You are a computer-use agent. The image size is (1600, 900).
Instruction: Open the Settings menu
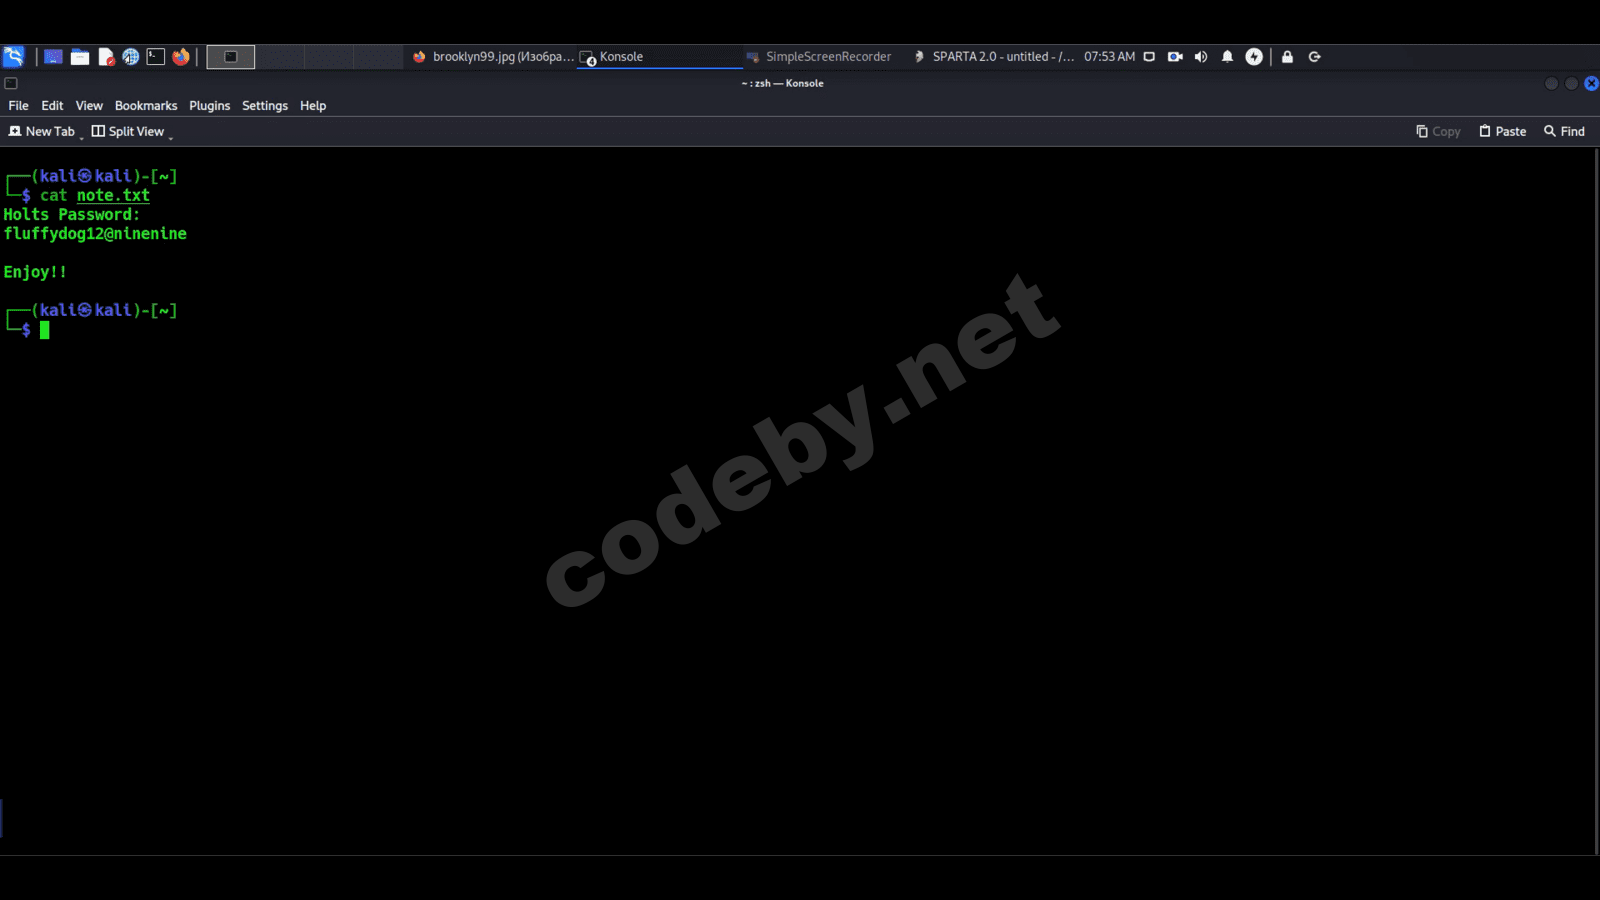pyautogui.click(x=265, y=106)
